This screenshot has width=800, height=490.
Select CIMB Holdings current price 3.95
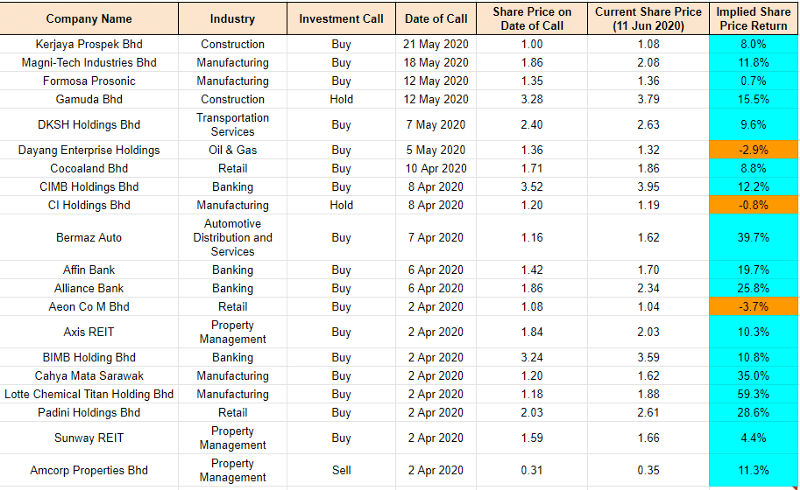tap(647, 187)
